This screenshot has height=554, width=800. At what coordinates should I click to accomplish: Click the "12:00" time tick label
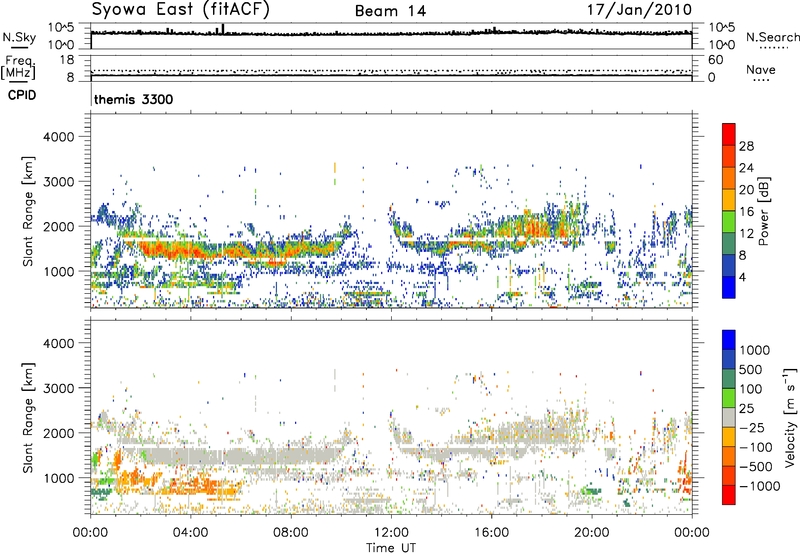point(391,533)
